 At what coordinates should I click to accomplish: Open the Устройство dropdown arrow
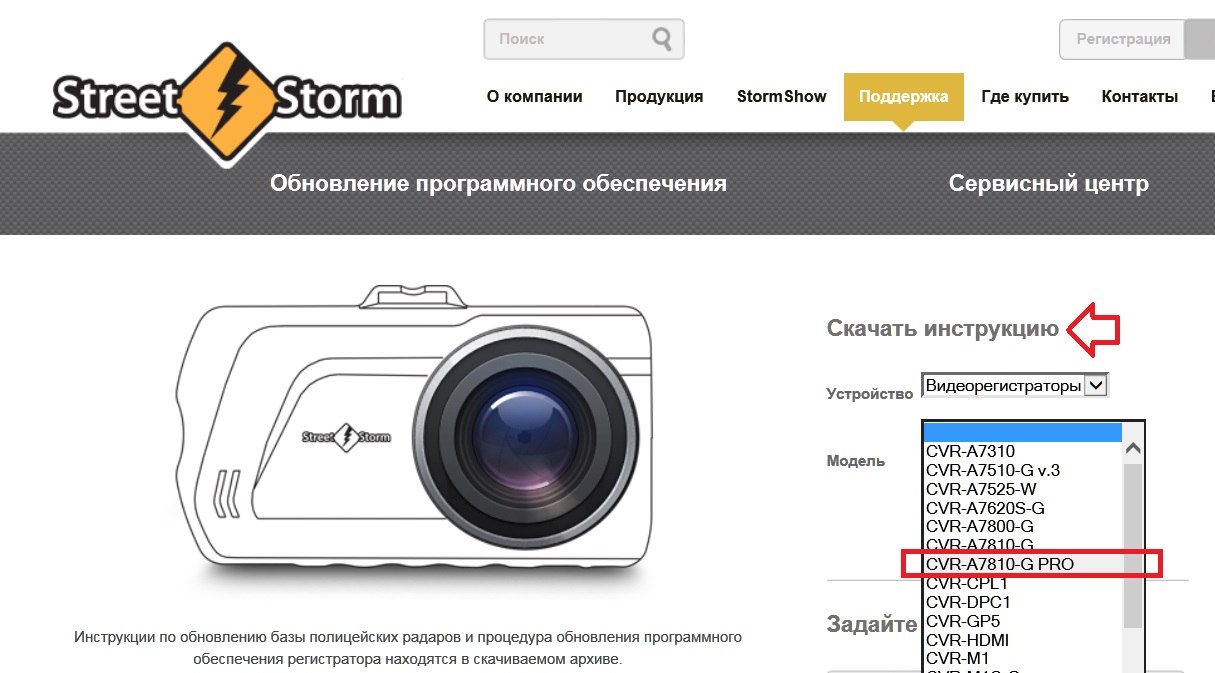click(1096, 385)
